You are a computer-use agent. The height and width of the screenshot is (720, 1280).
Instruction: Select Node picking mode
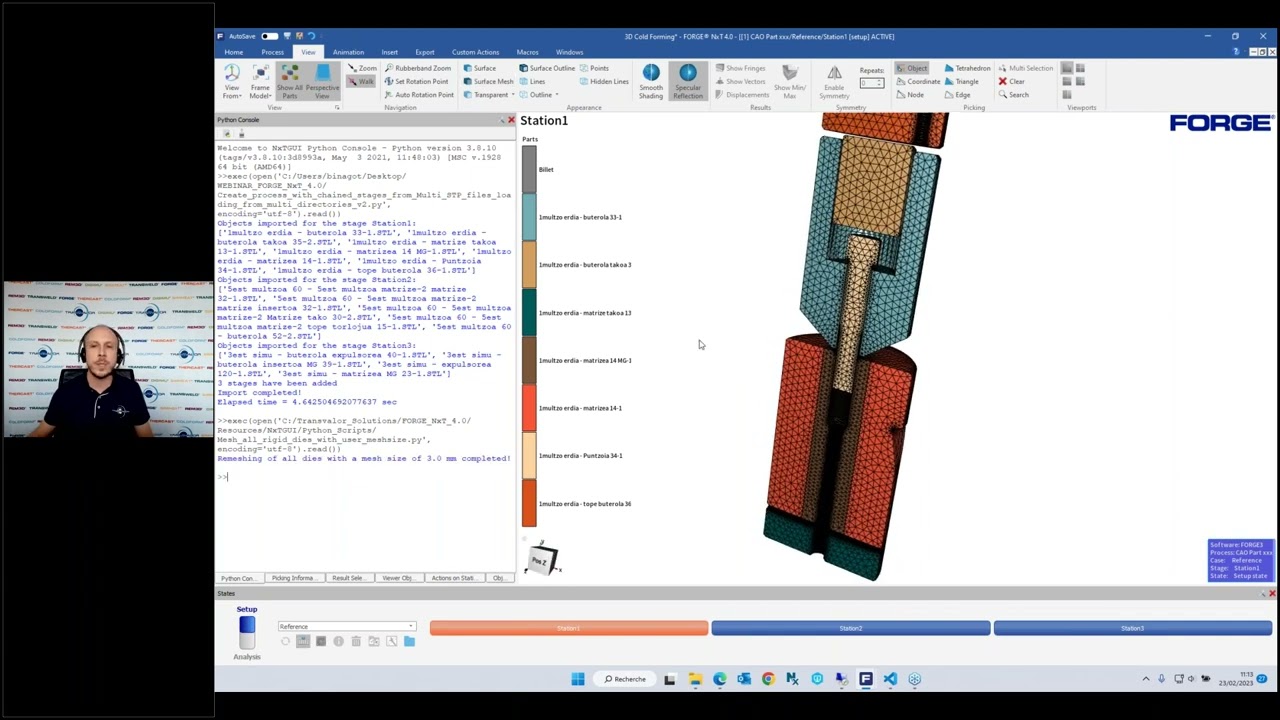click(909, 95)
